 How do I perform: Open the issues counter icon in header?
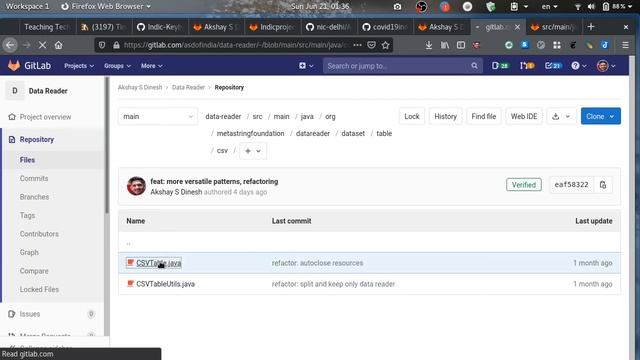[x=500, y=66]
